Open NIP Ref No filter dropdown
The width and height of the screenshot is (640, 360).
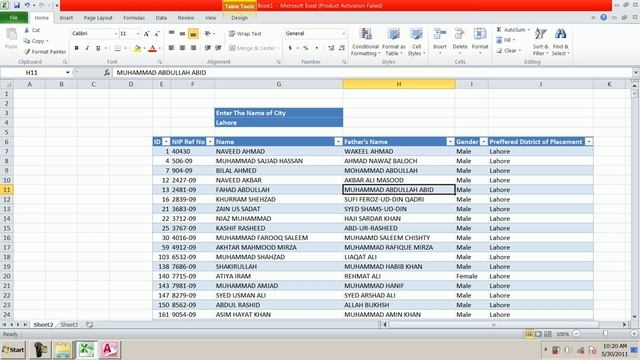coord(210,142)
